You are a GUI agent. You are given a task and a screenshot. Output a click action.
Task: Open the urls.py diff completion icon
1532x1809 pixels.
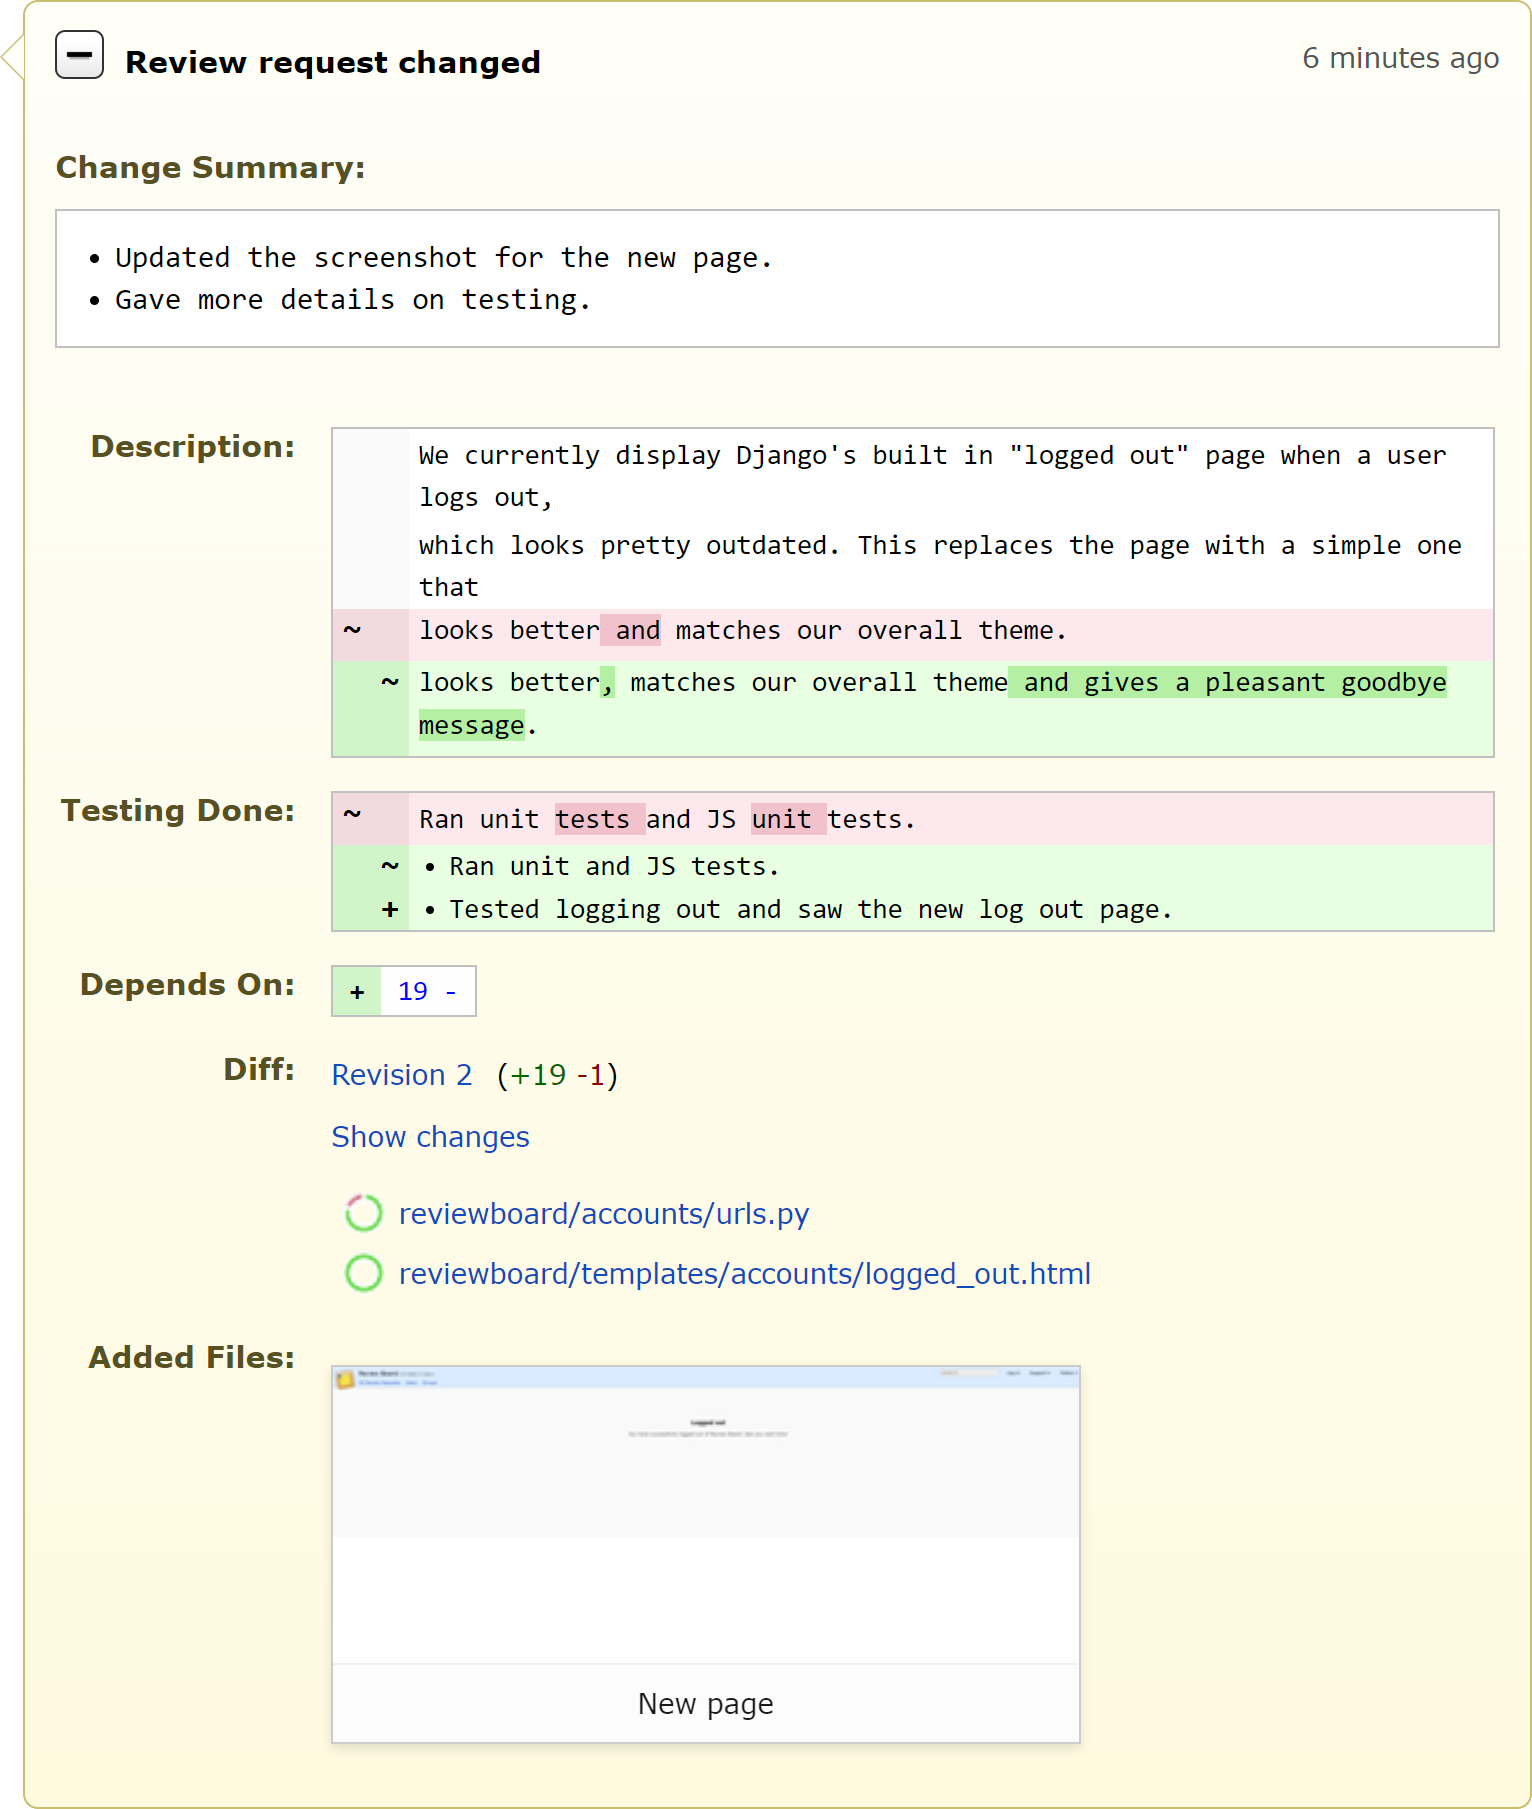(364, 1213)
